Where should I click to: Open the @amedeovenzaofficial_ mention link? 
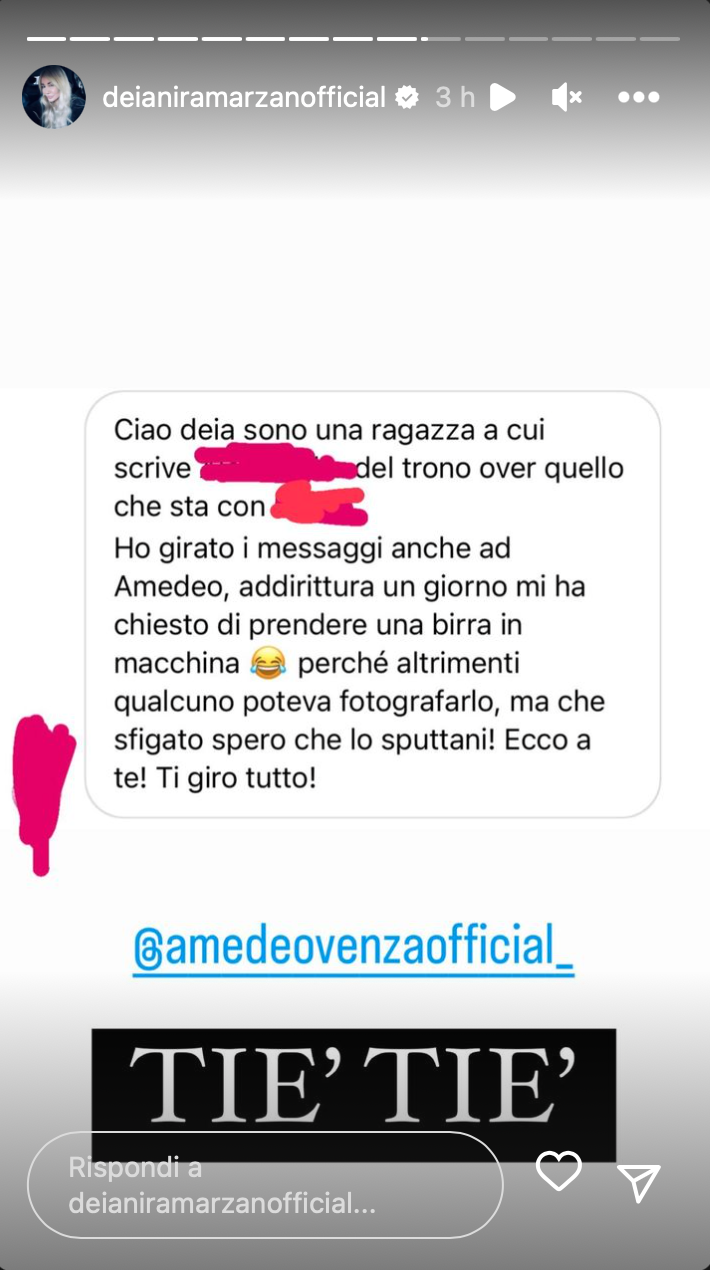point(354,947)
